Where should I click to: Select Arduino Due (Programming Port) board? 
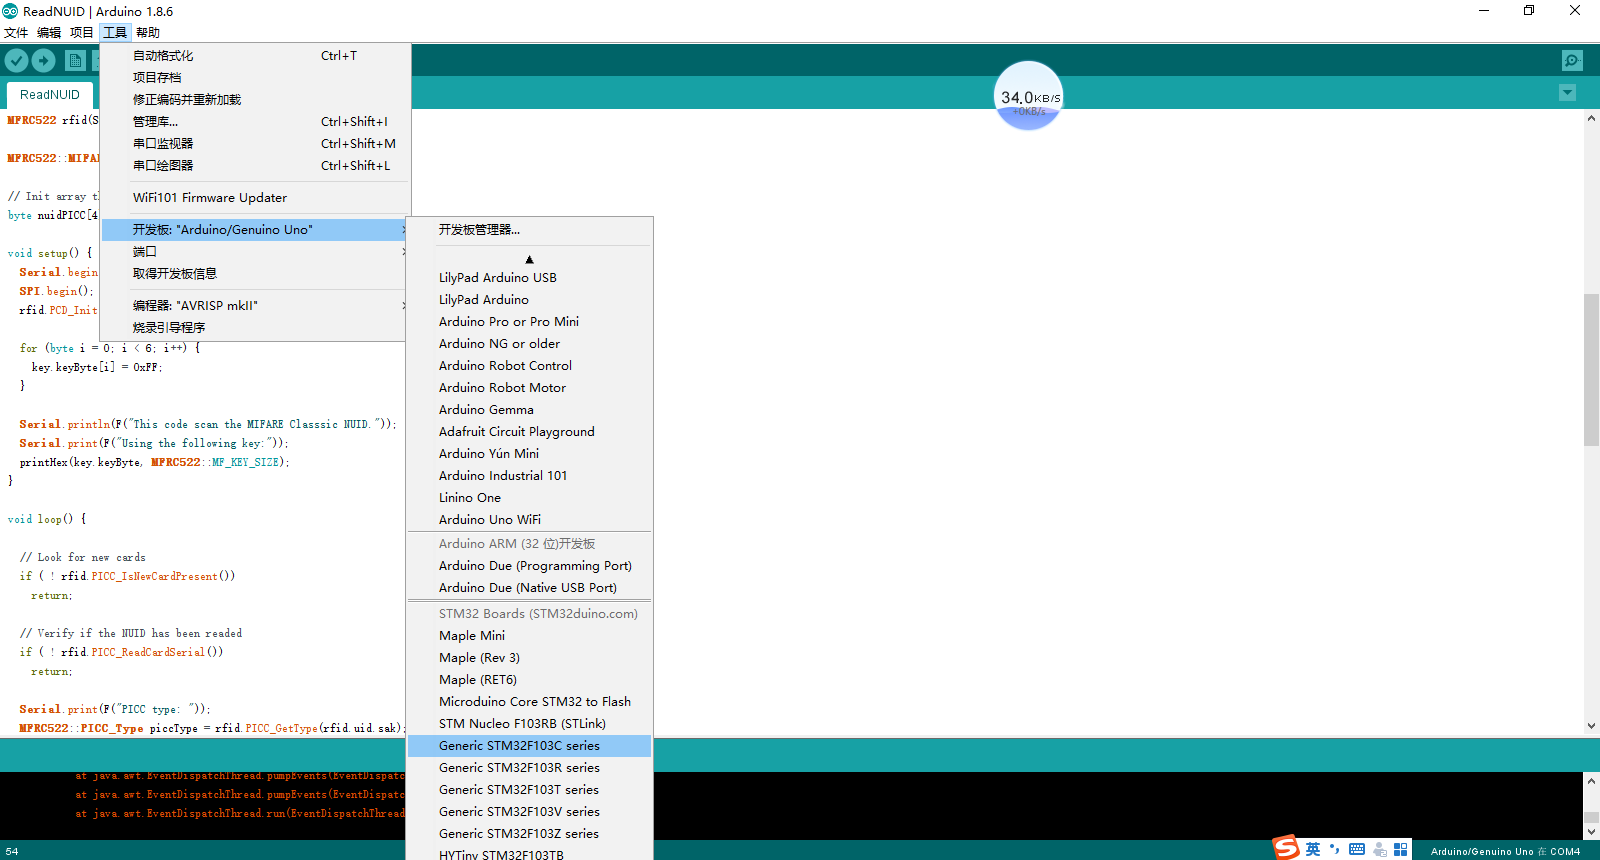point(529,566)
